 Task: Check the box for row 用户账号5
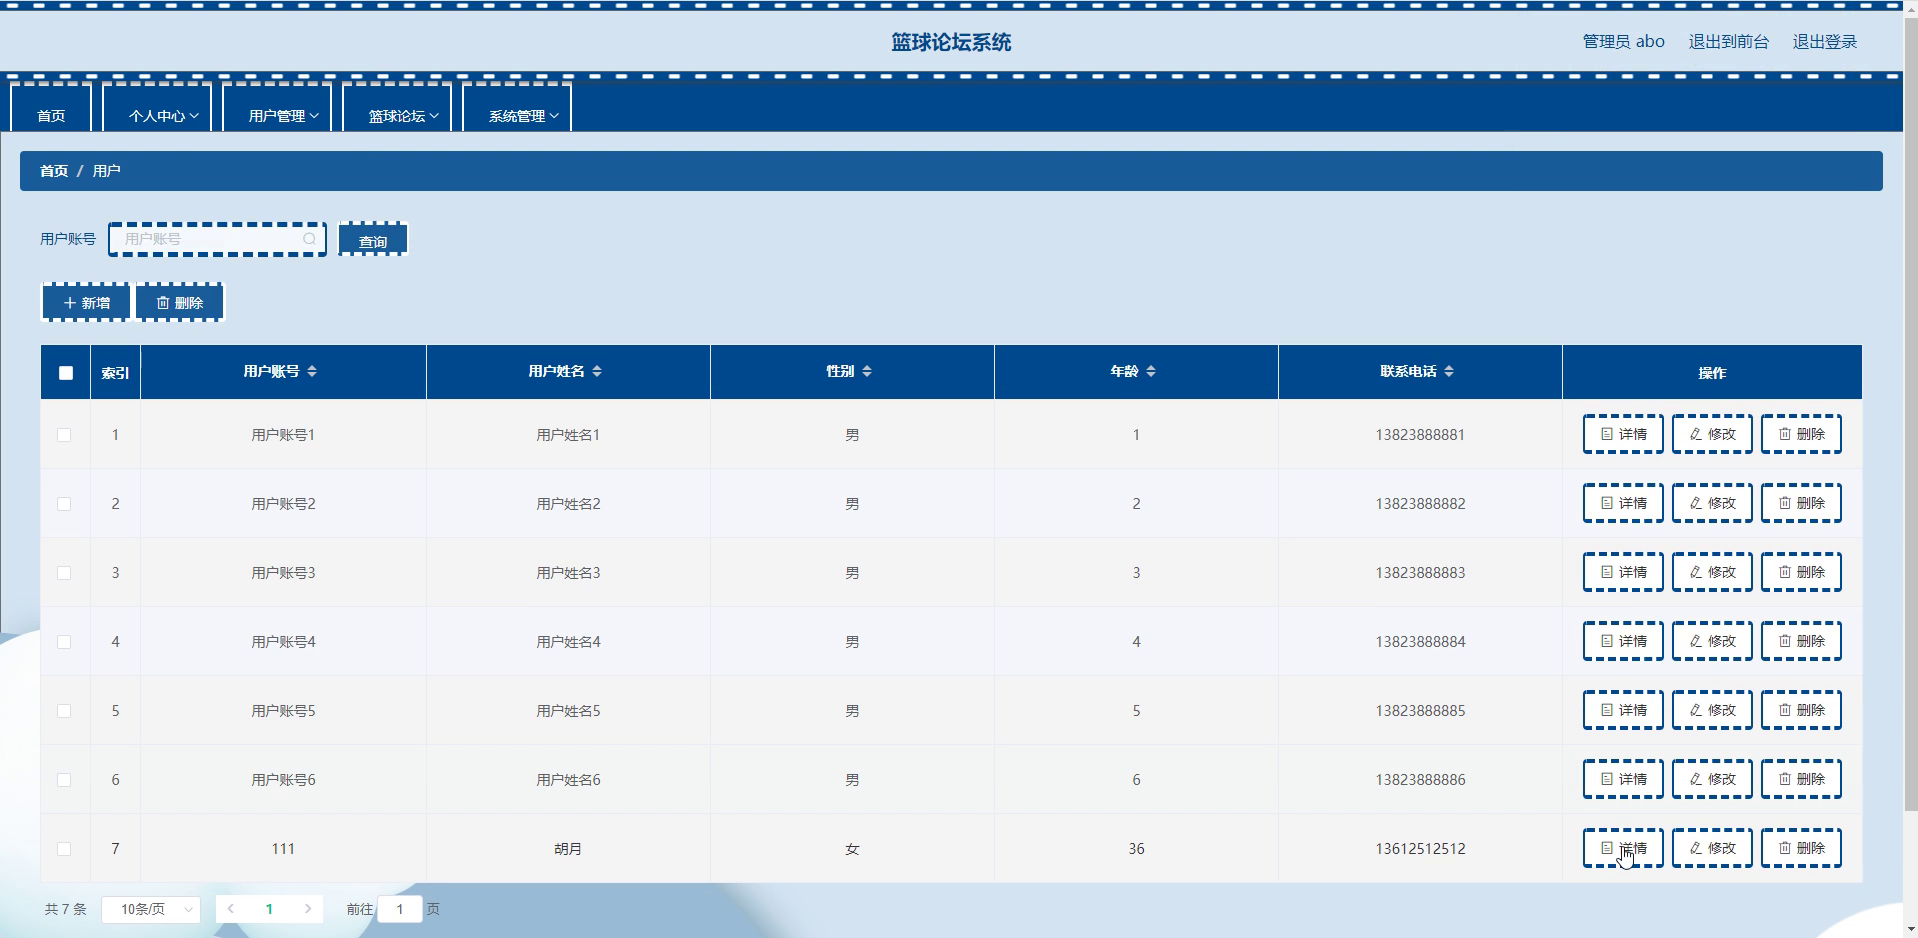click(x=64, y=711)
